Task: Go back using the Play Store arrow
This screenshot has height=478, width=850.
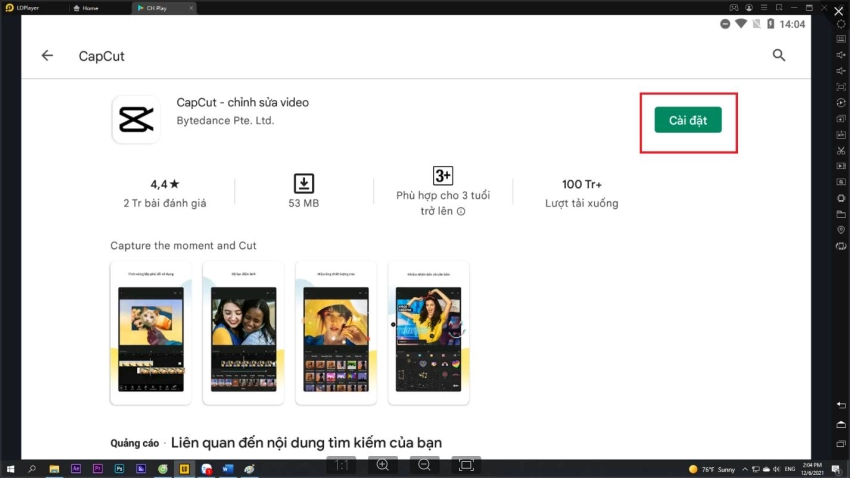Action: (x=47, y=56)
